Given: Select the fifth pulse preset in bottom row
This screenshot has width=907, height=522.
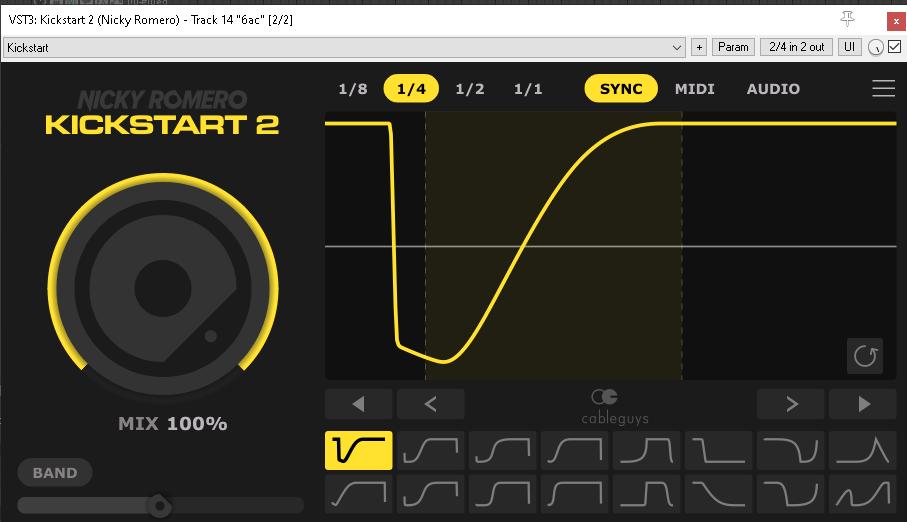Looking at the screenshot, I should pyautogui.click(x=647, y=494).
